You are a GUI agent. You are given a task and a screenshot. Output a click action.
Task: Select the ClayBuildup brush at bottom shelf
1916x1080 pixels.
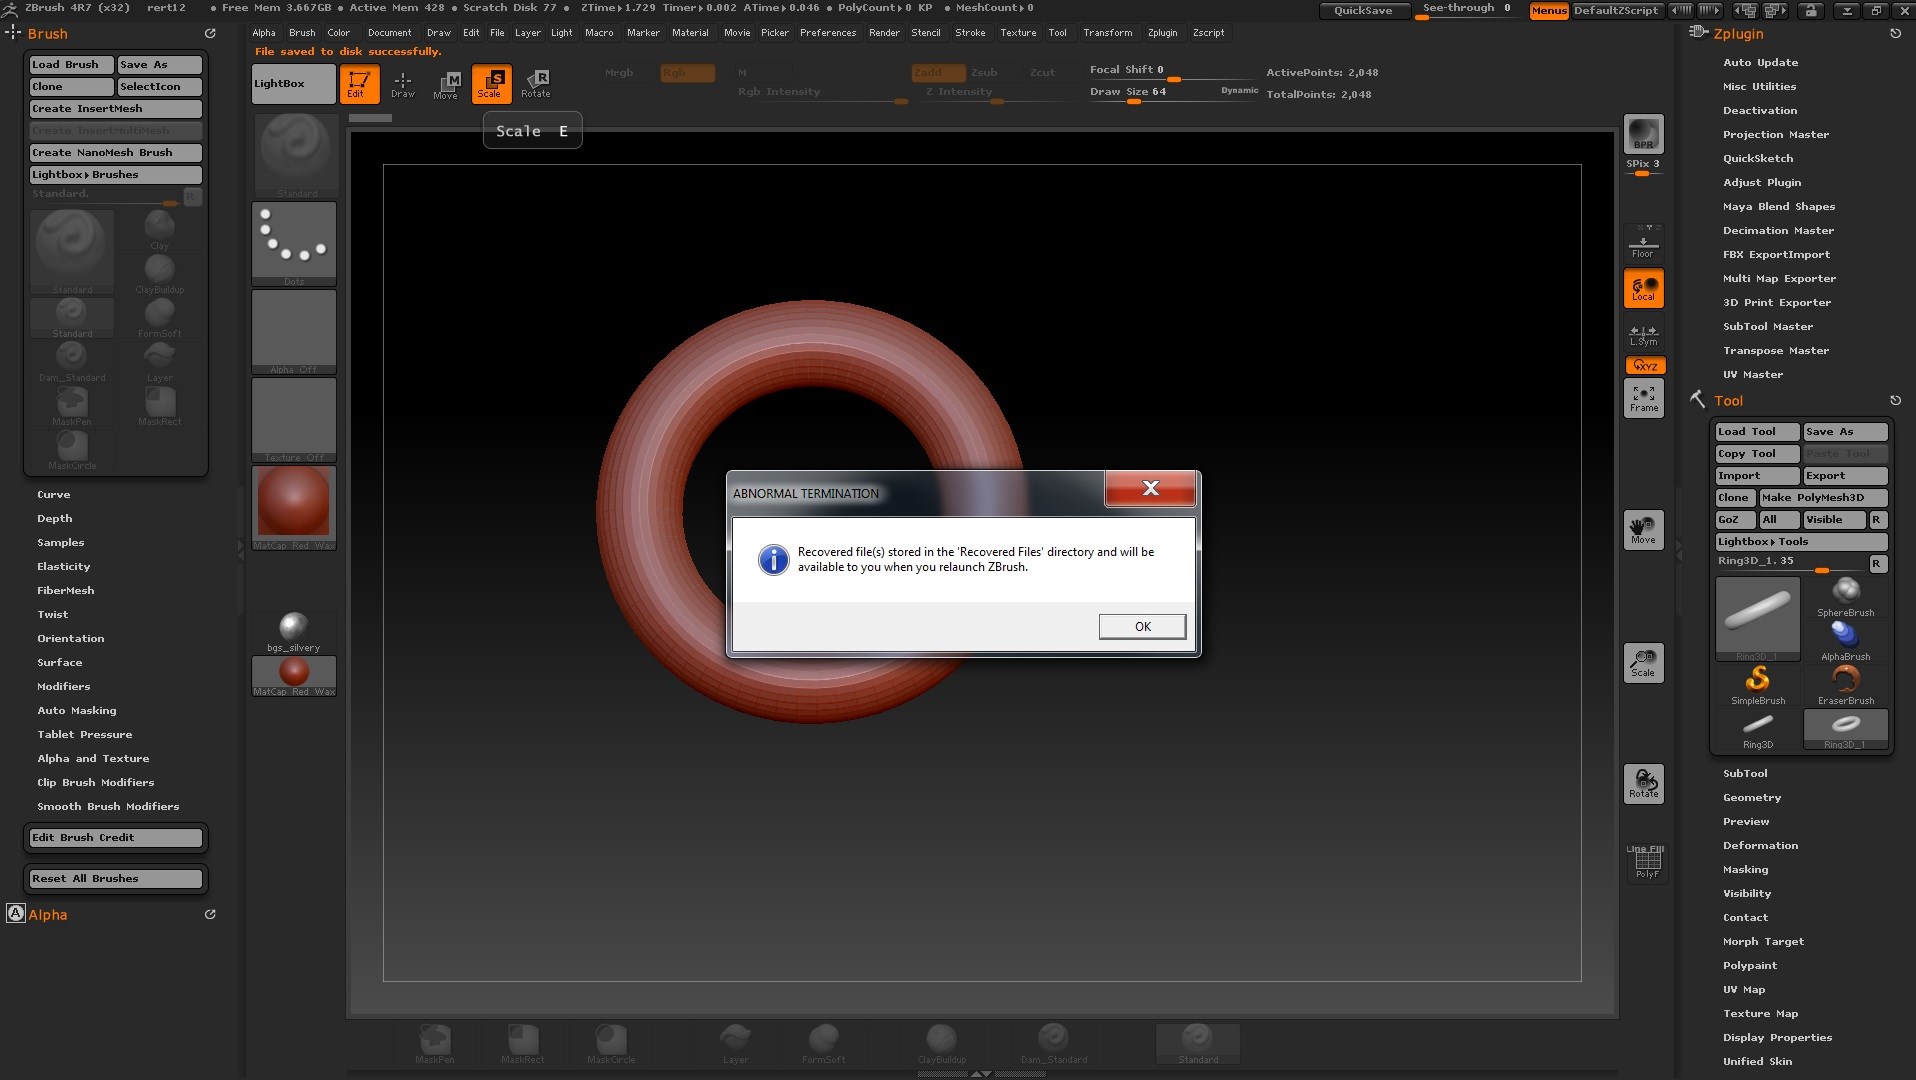point(941,1043)
